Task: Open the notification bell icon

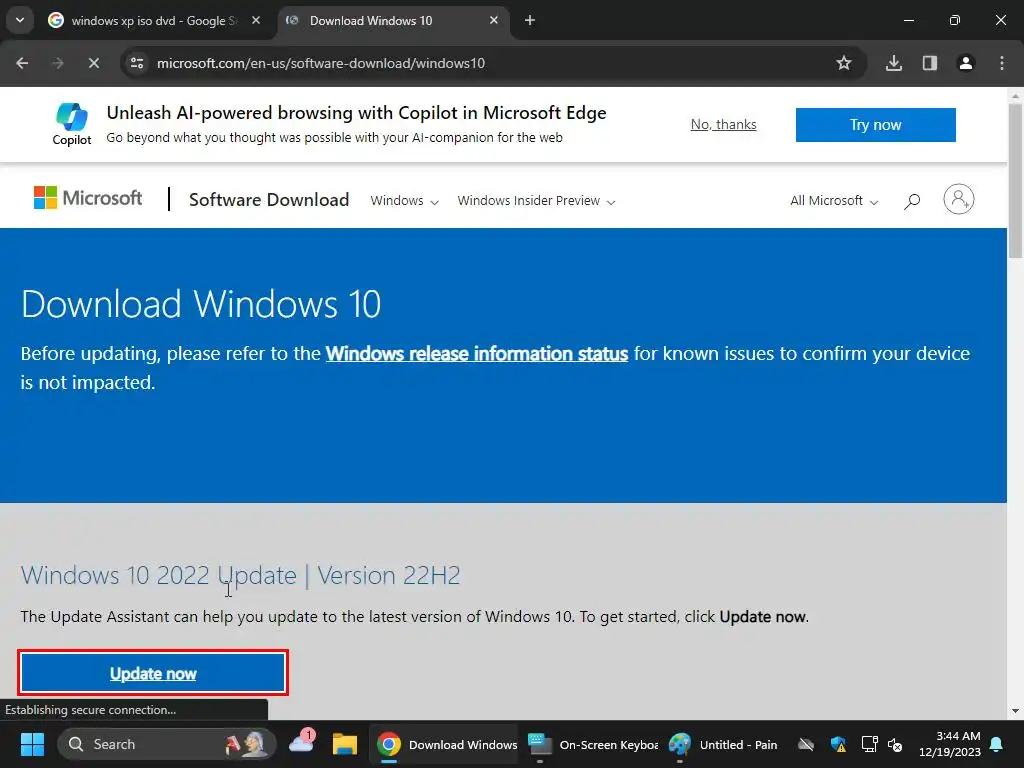Action: 997,744
